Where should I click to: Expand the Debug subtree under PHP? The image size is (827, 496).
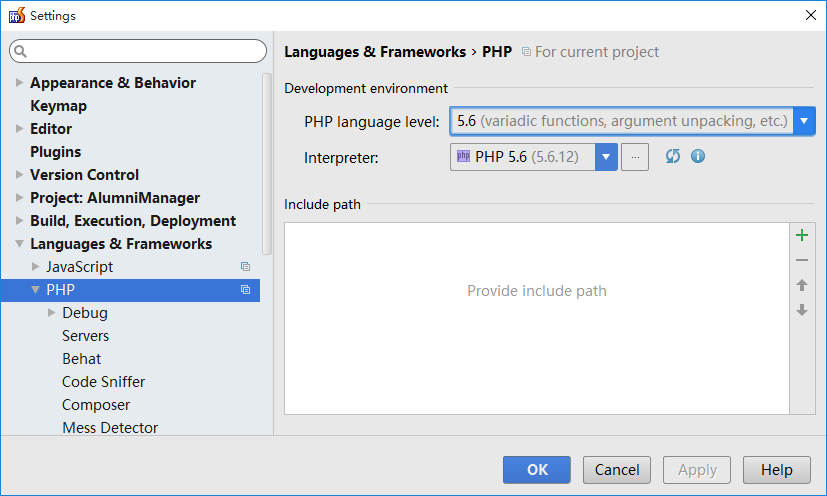coord(51,312)
